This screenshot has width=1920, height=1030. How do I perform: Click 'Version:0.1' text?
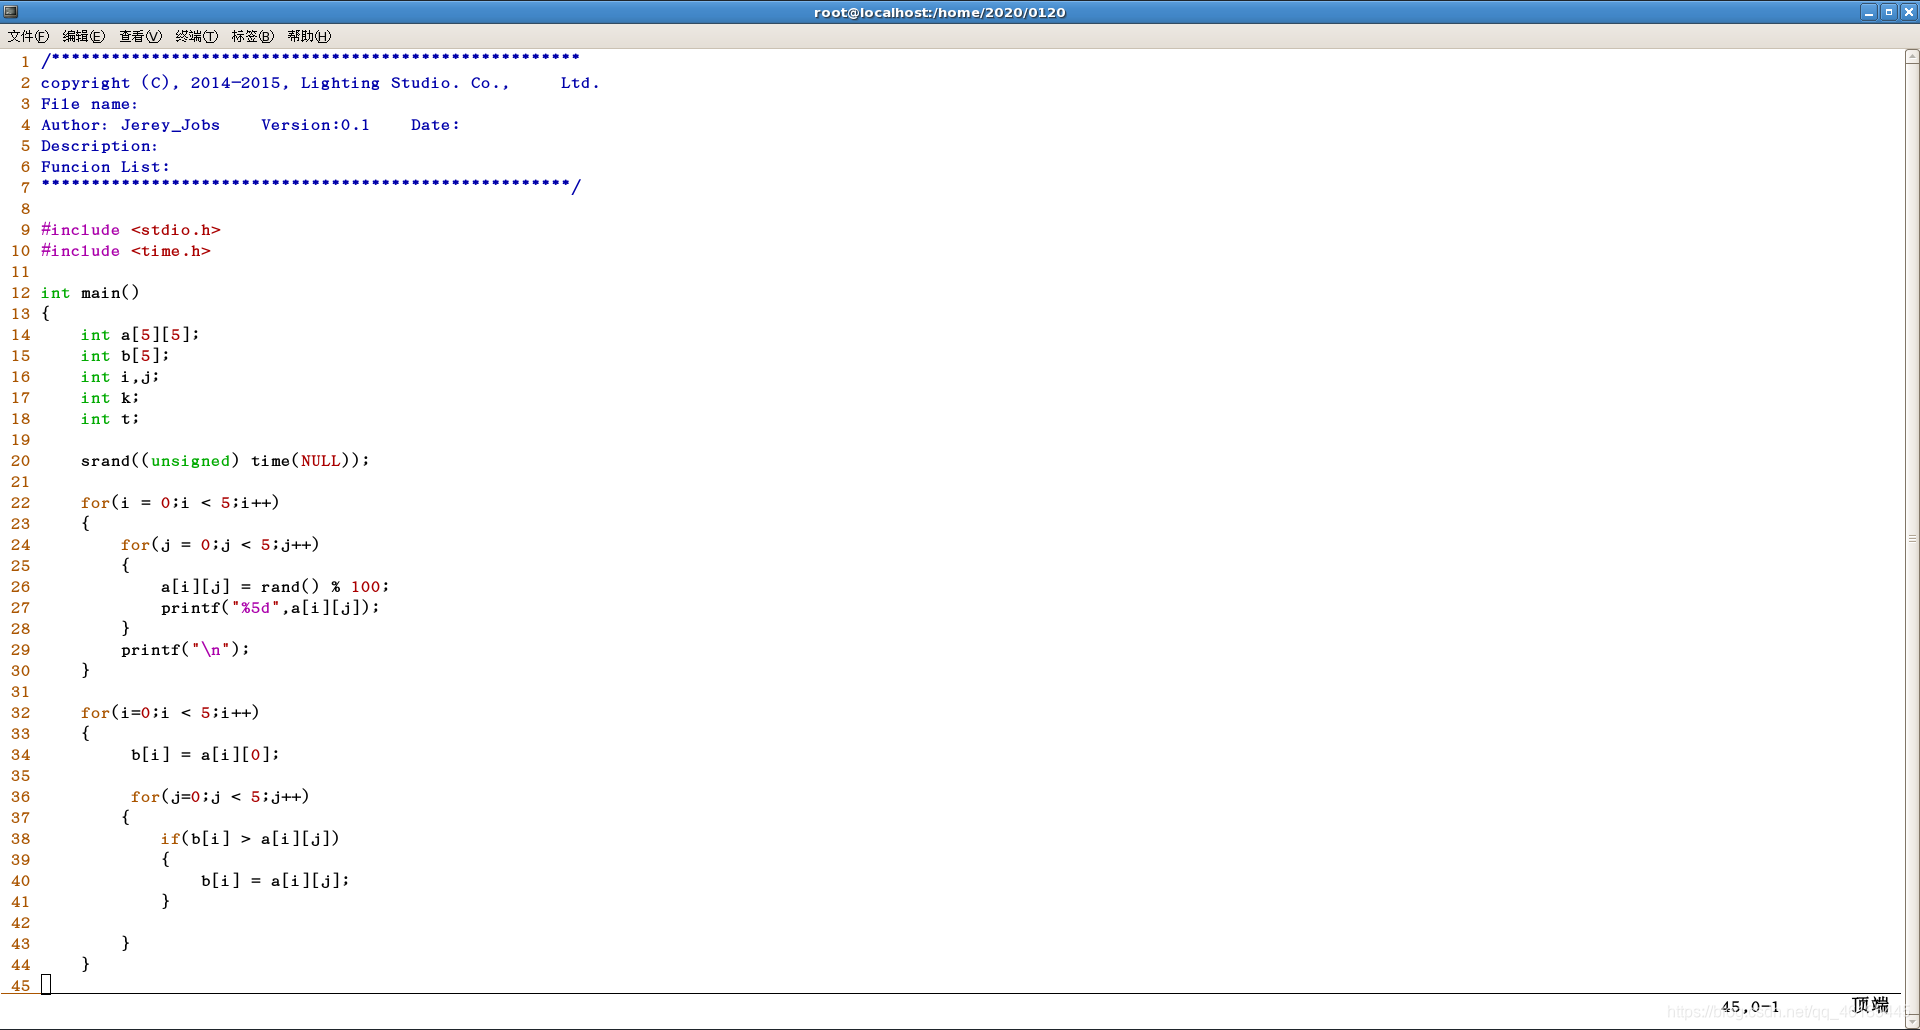click(x=315, y=125)
